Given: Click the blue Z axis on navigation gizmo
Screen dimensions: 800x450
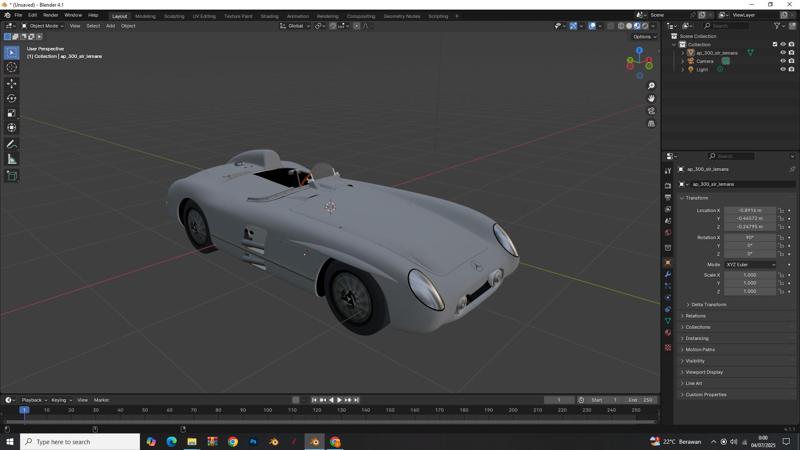Looking at the screenshot, I should point(639,51).
